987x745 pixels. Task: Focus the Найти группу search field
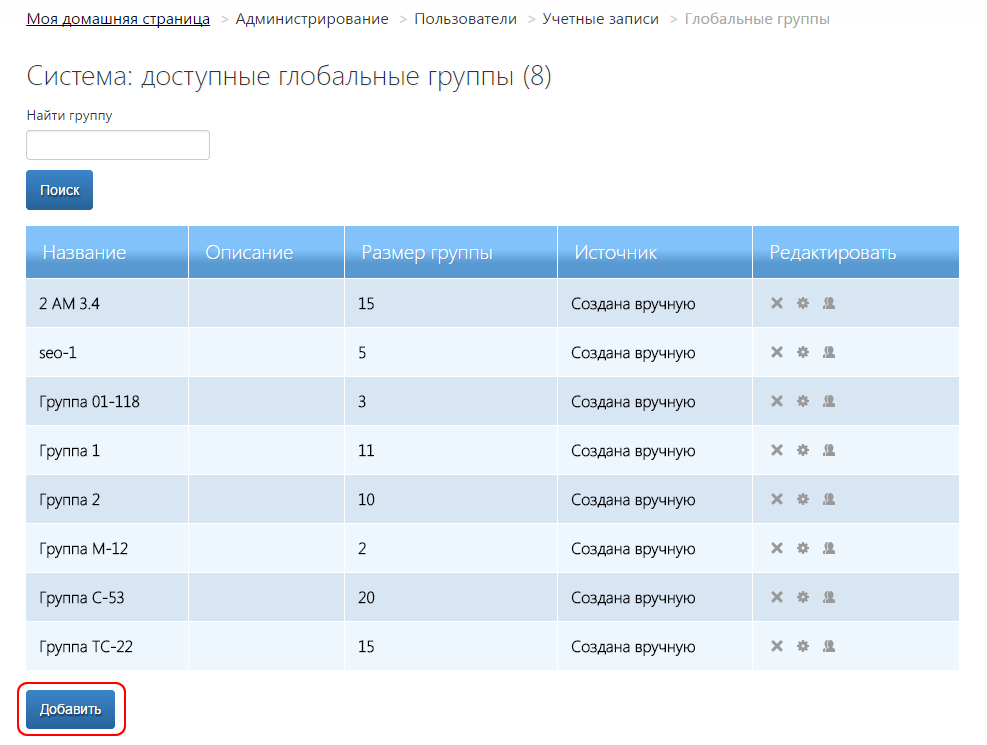[118, 145]
